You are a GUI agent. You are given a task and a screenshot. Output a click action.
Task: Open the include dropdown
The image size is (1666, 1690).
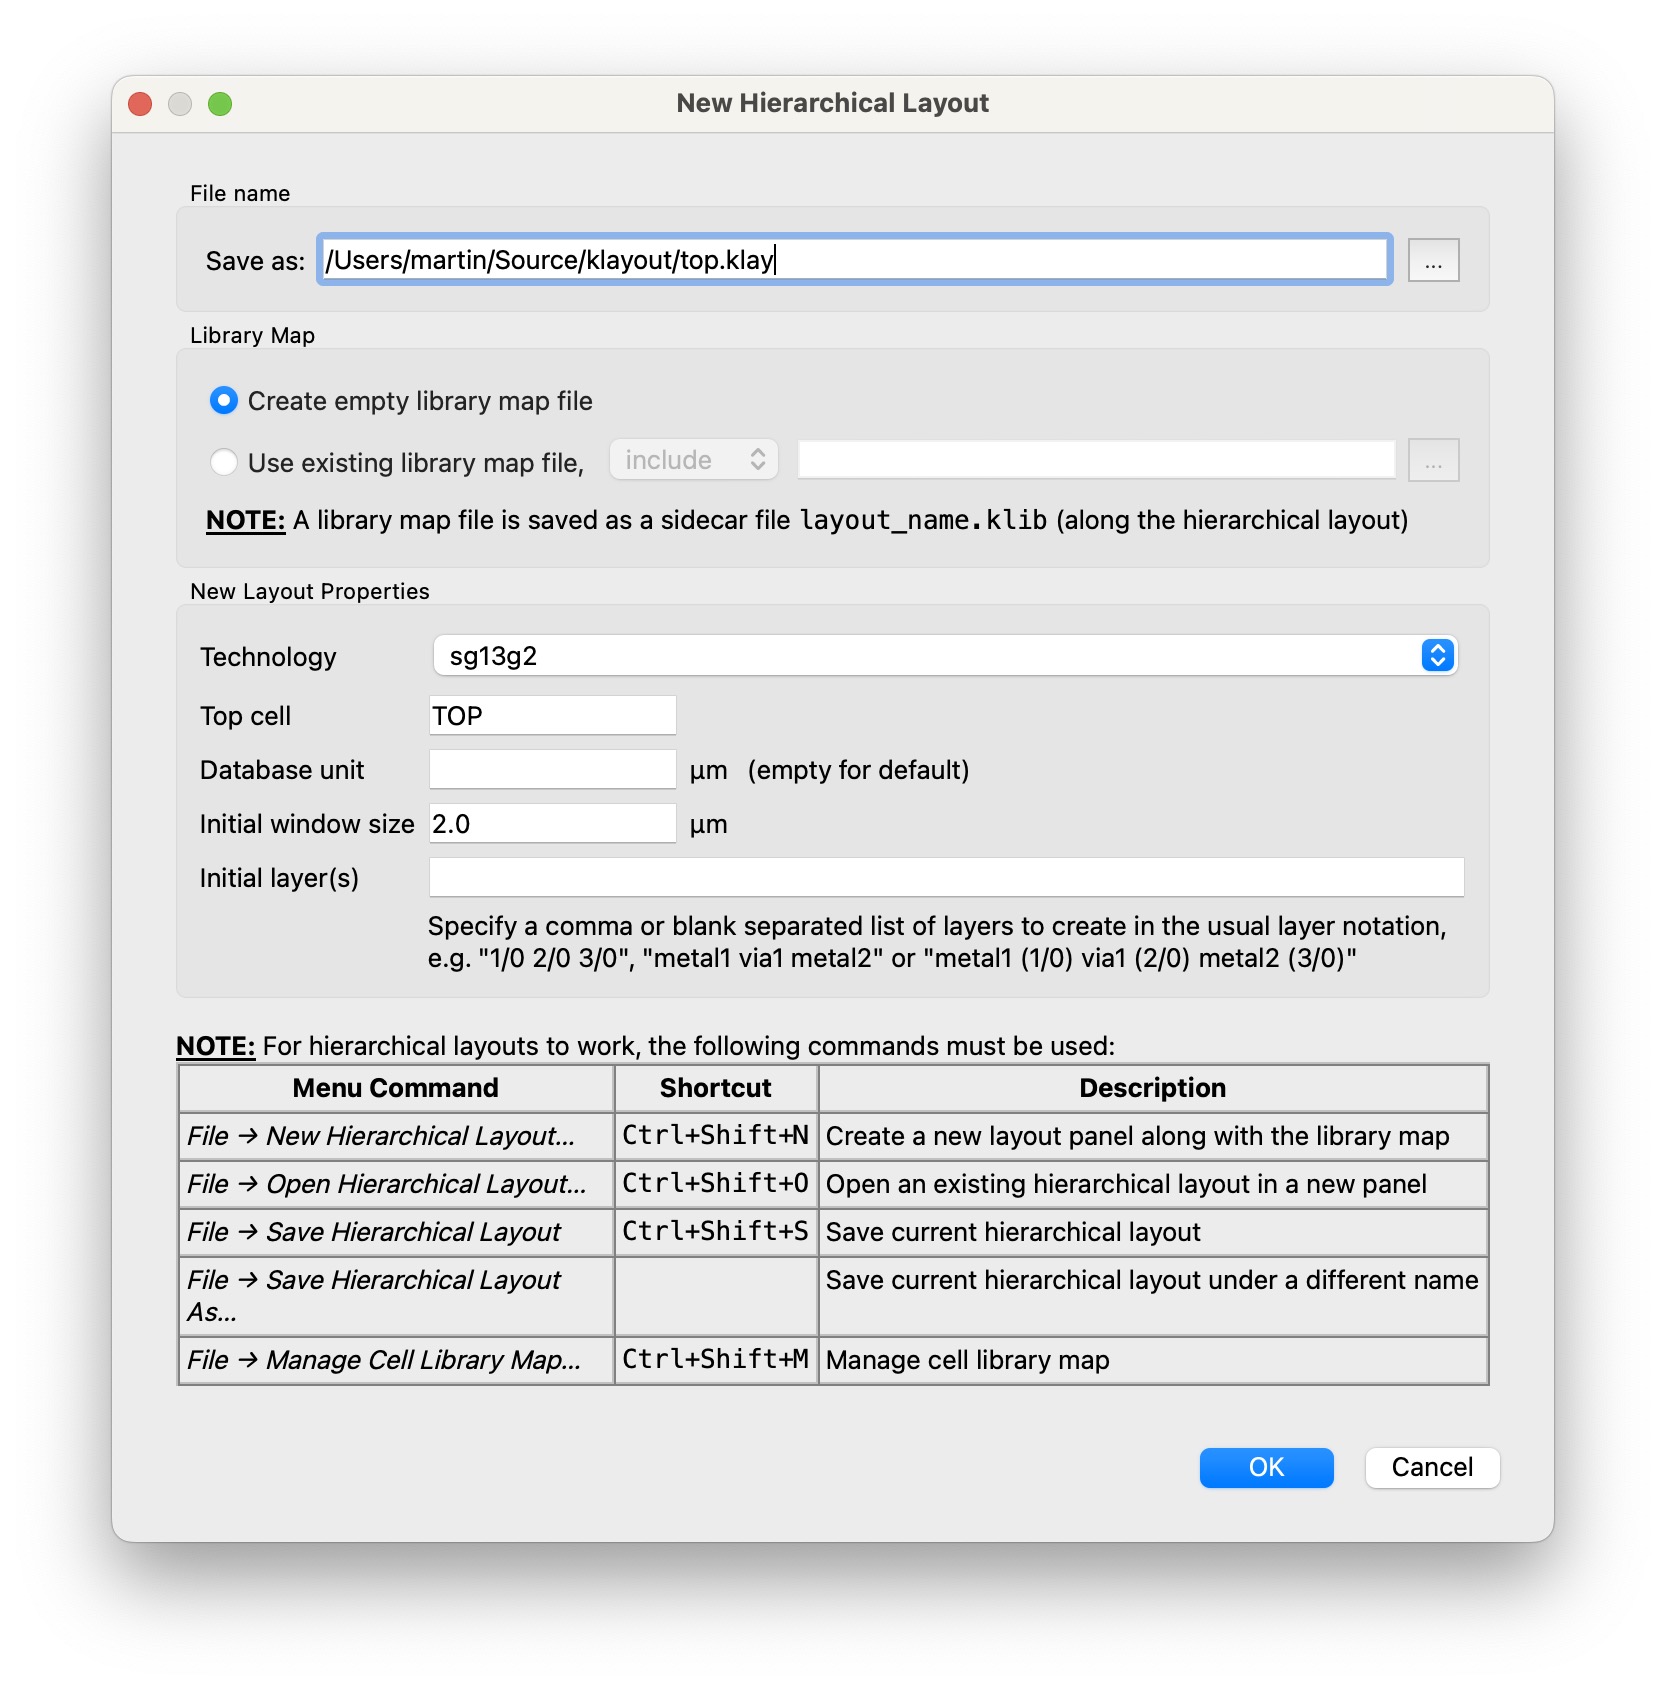pyautogui.click(x=693, y=460)
